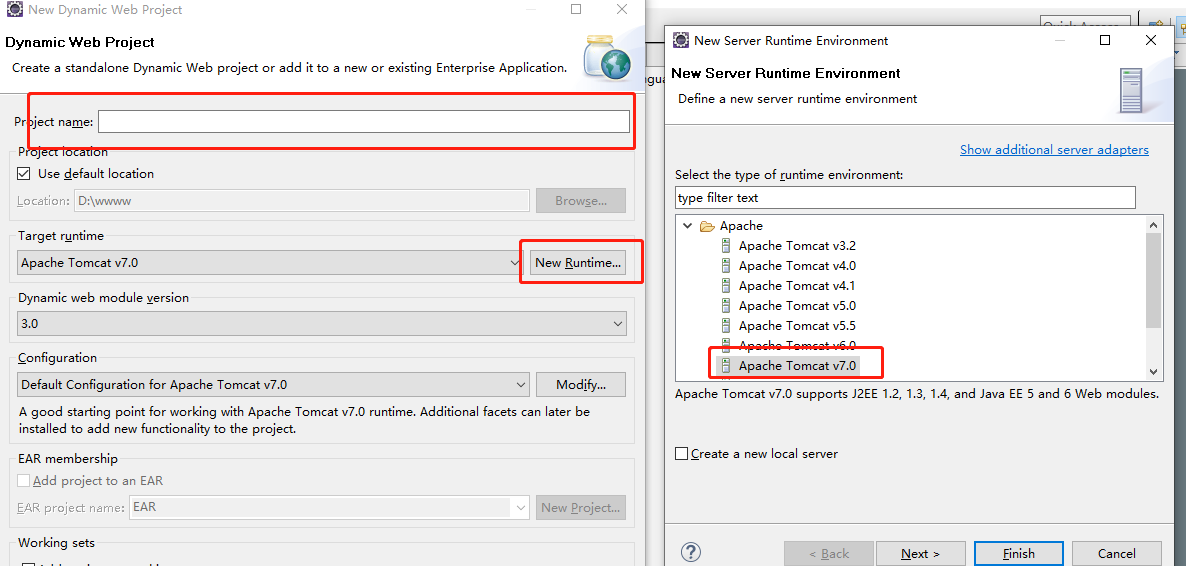Close the New Dynamic Web Project dialog
Viewport: 1186px width, 566px height.
pyautogui.click(x=622, y=10)
